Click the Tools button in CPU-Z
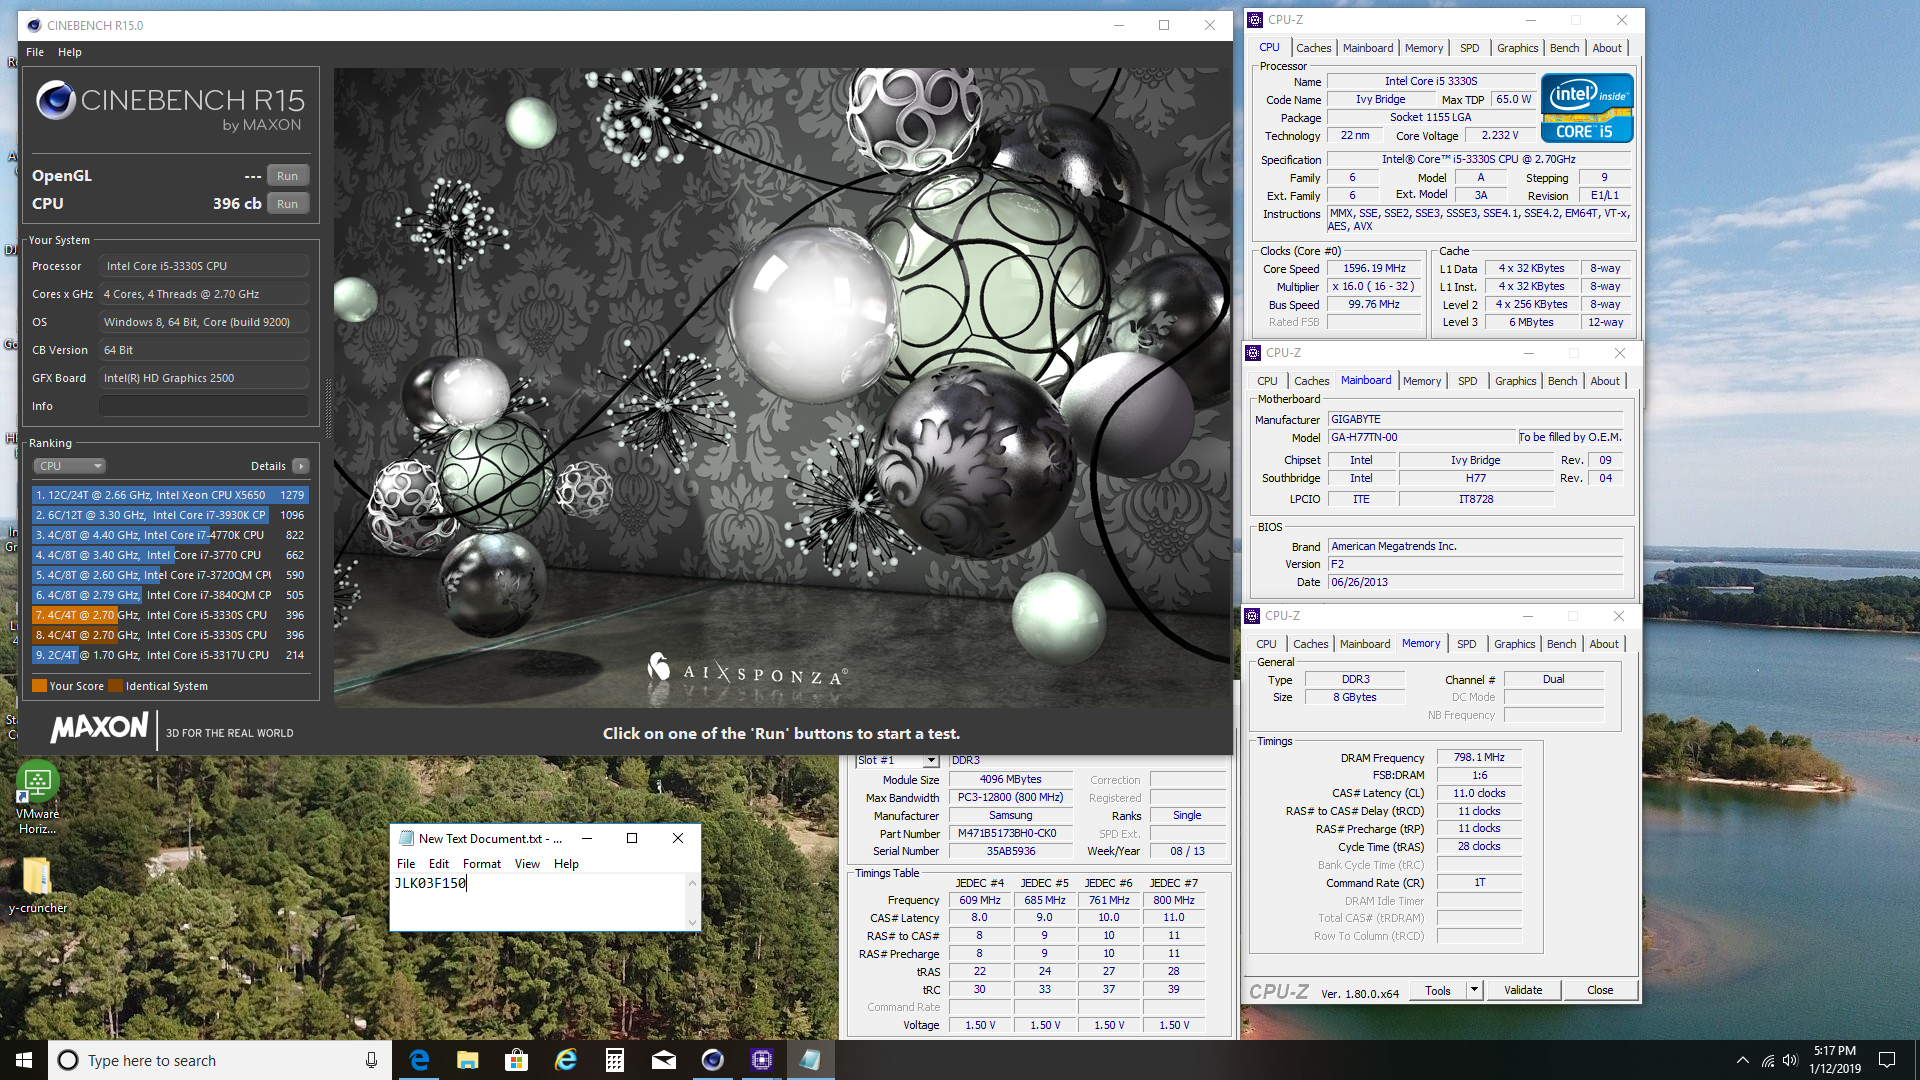The height and width of the screenshot is (1080, 1920). click(1438, 990)
